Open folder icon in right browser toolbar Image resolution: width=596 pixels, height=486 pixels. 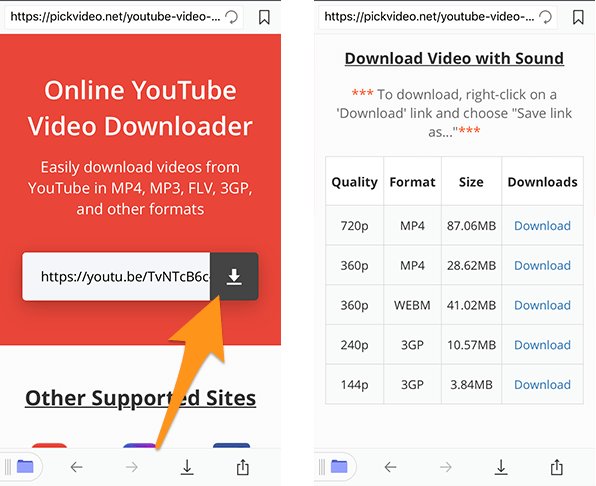(x=339, y=466)
